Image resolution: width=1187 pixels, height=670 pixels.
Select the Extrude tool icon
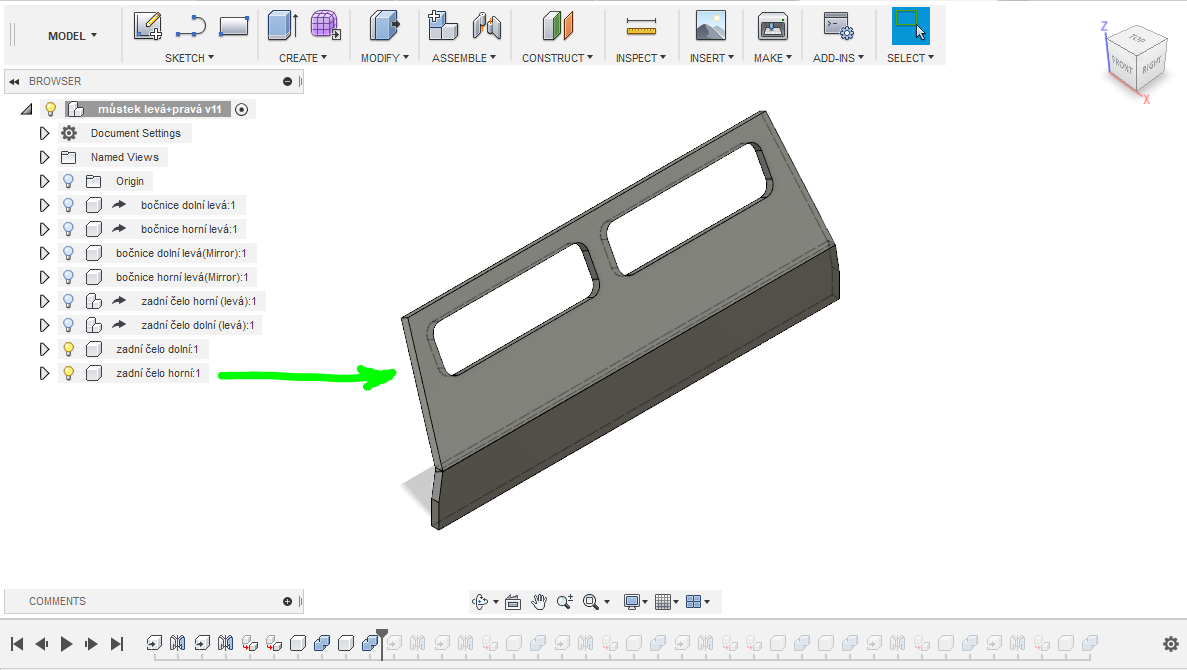282,26
